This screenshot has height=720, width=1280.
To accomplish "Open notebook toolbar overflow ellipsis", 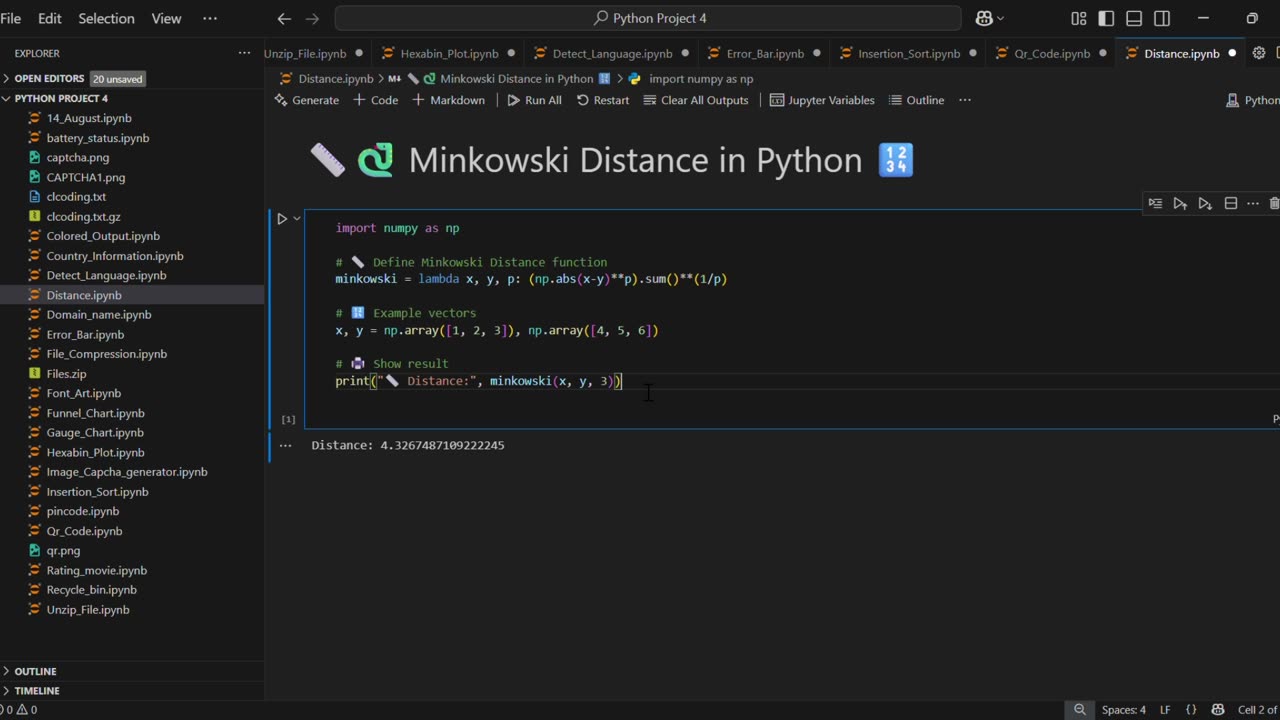I will pyautogui.click(x=965, y=100).
